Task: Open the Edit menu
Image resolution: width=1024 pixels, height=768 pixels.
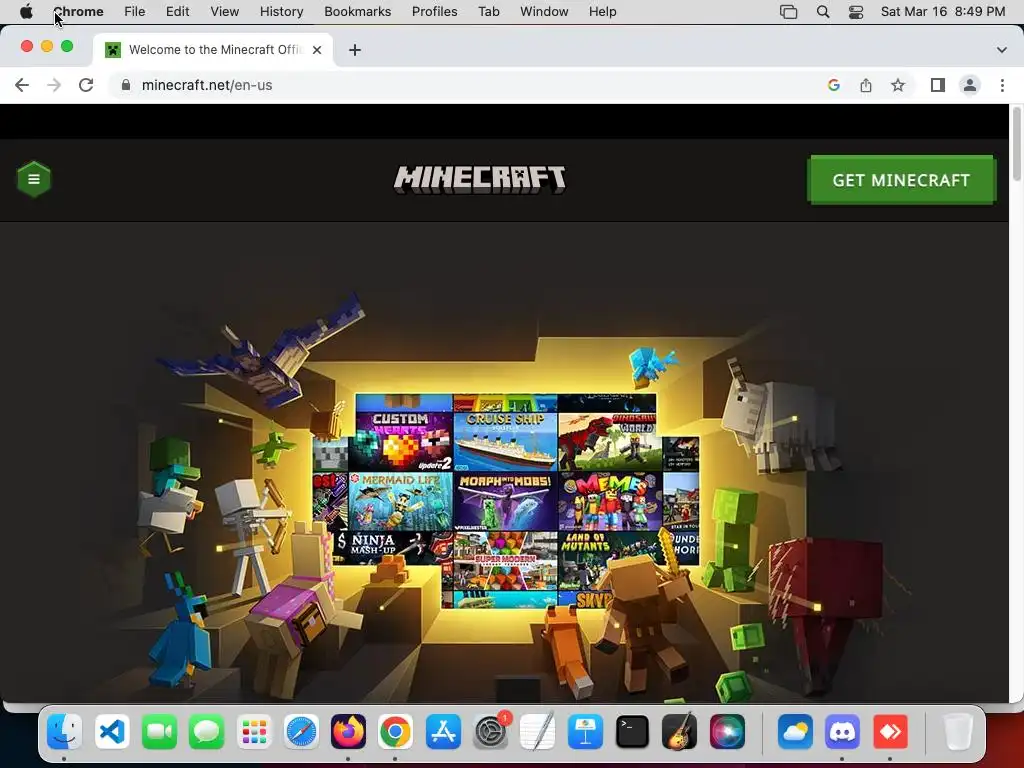Action: coord(178,12)
